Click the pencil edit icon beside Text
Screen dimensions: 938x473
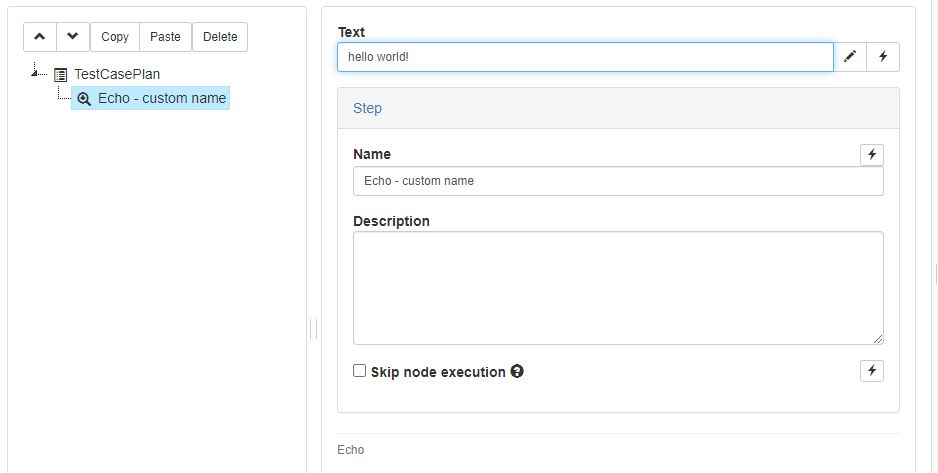(850, 57)
